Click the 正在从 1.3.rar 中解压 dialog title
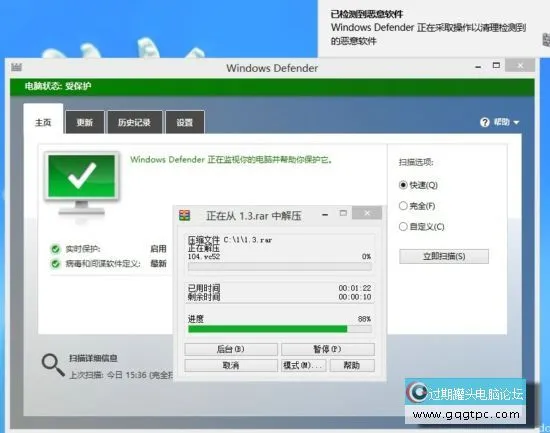This screenshot has width=550, height=433. click(x=253, y=216)
